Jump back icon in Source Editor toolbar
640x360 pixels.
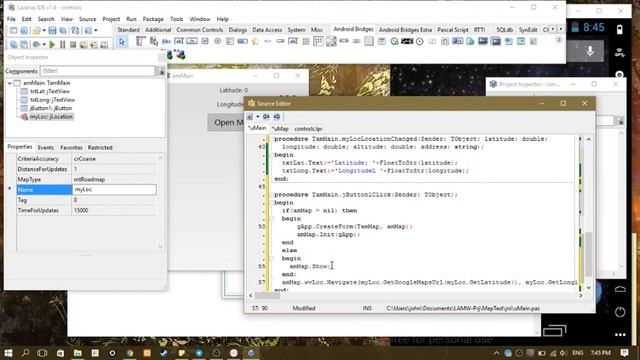click(266, 117)
